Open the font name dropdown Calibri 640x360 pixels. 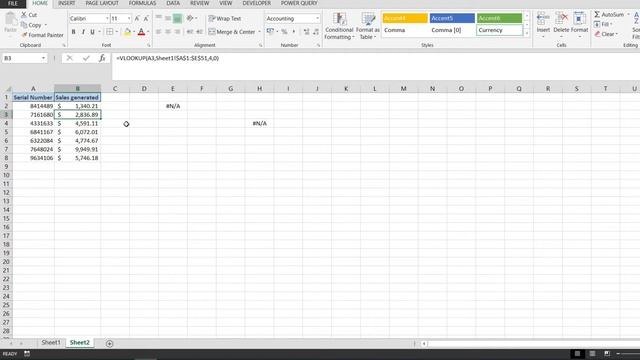point(107,19)
